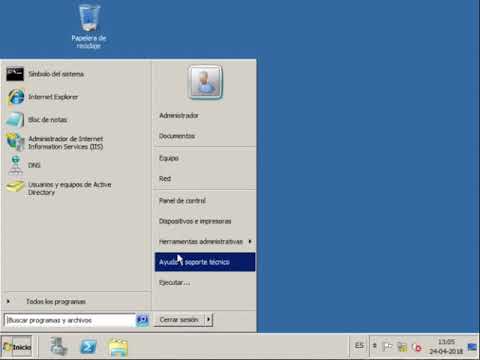Click the Inicio start button
The image size is (480, 360).
17,347
